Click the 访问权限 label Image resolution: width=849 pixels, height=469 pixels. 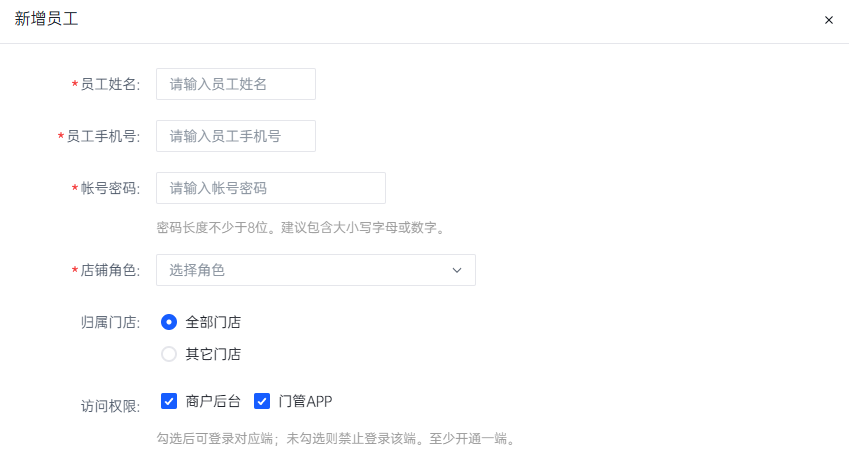110,406
